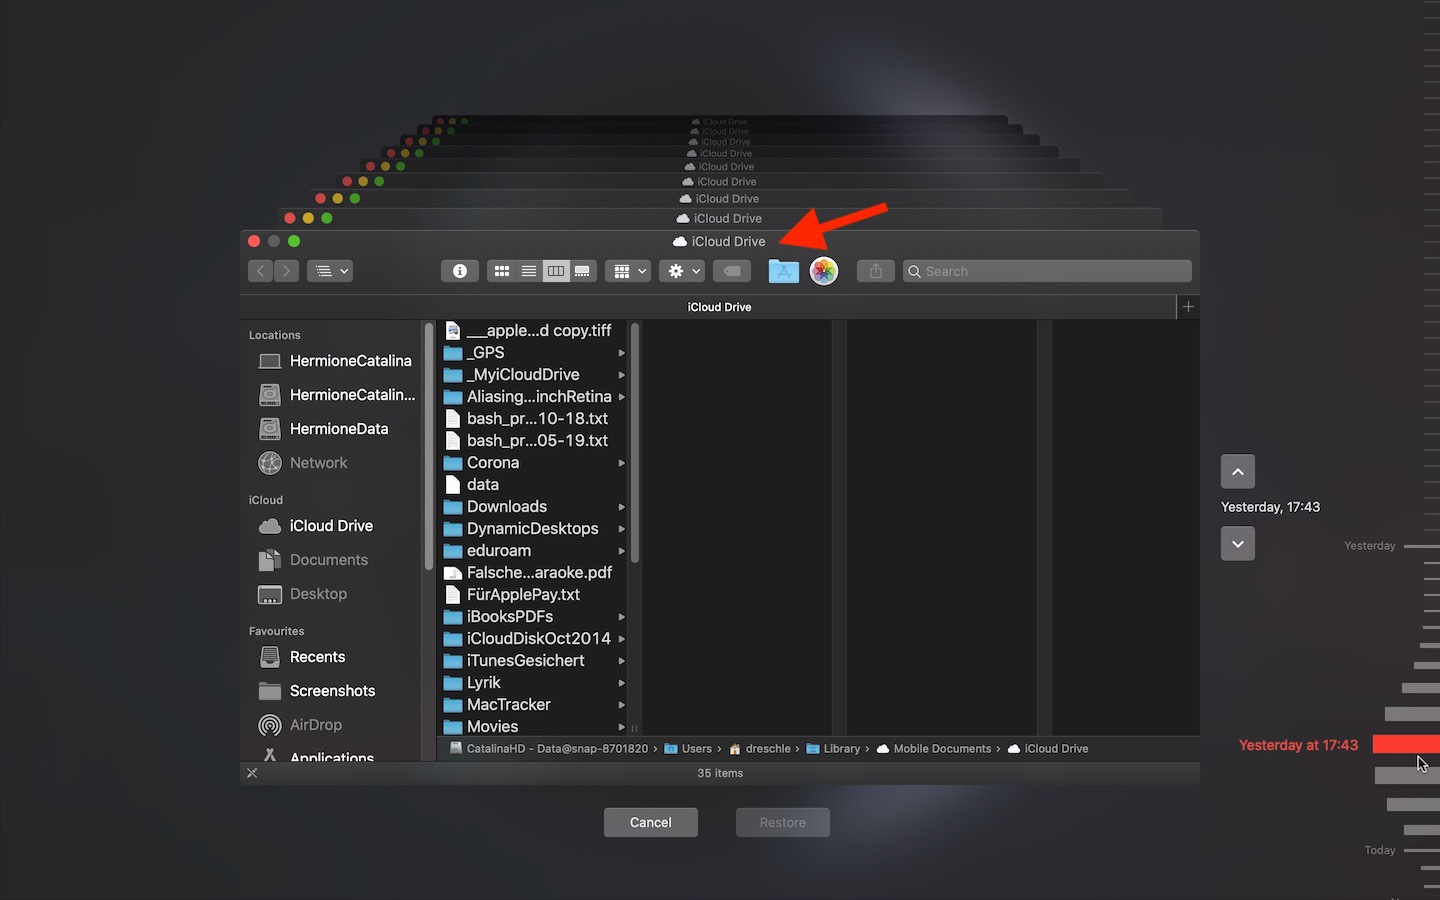Click iCloud Drive in the path bar
This screenshot has width=1440, height=900.
(x=1048, y=749)
